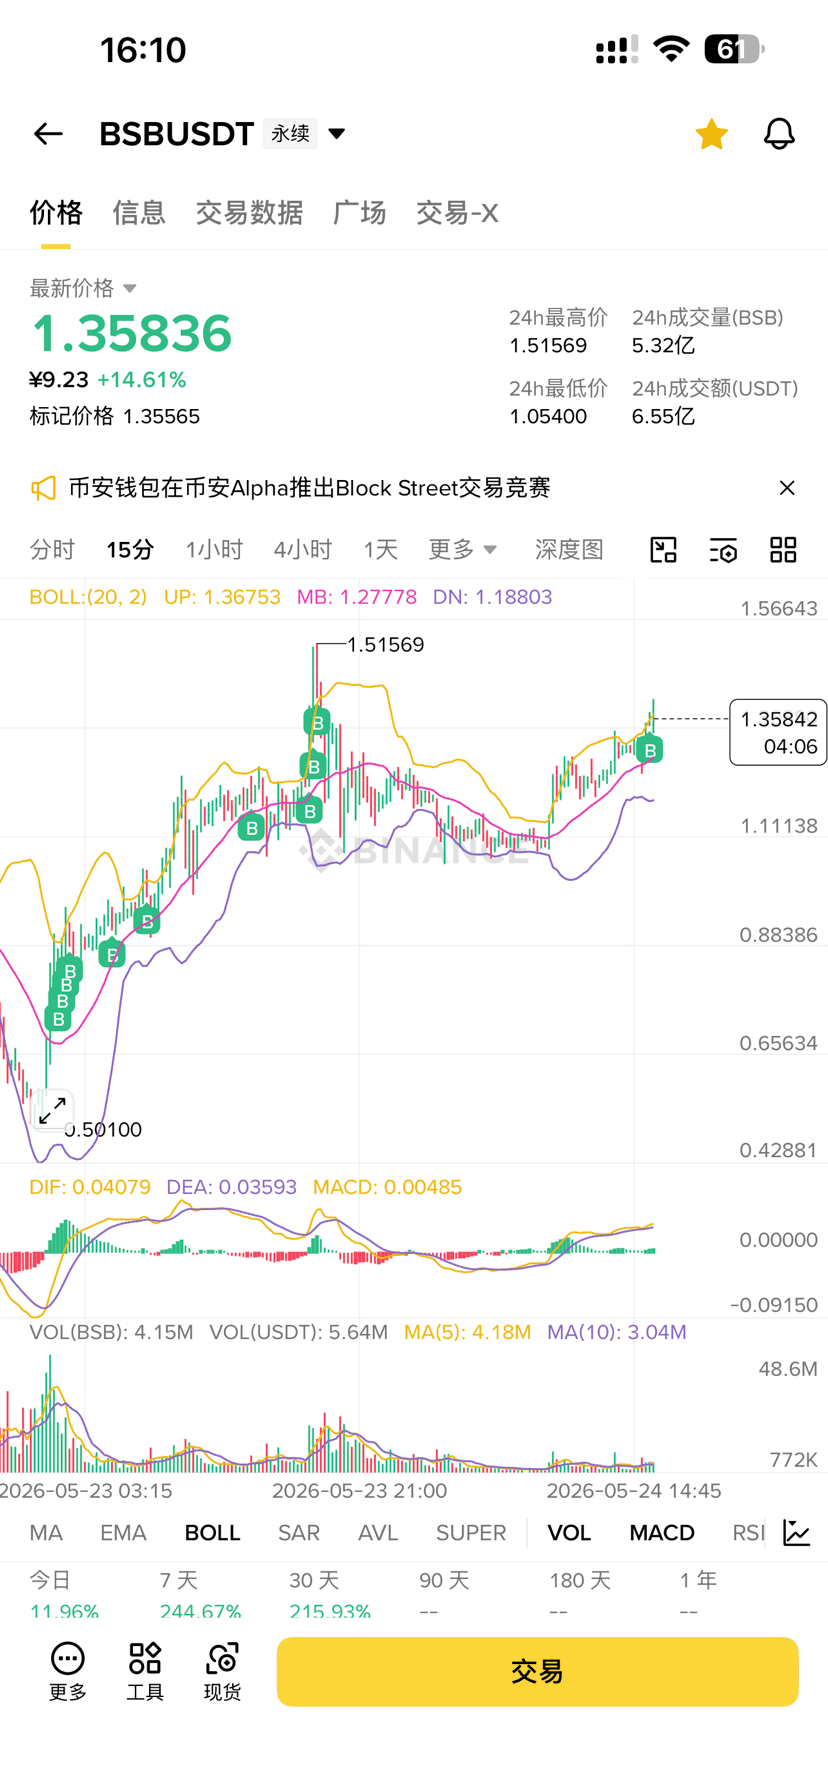The height and width of the screenshot is (1792, 828).
Task: Tap the 24h最低价 value 1.05400
Action: [548, 417]
